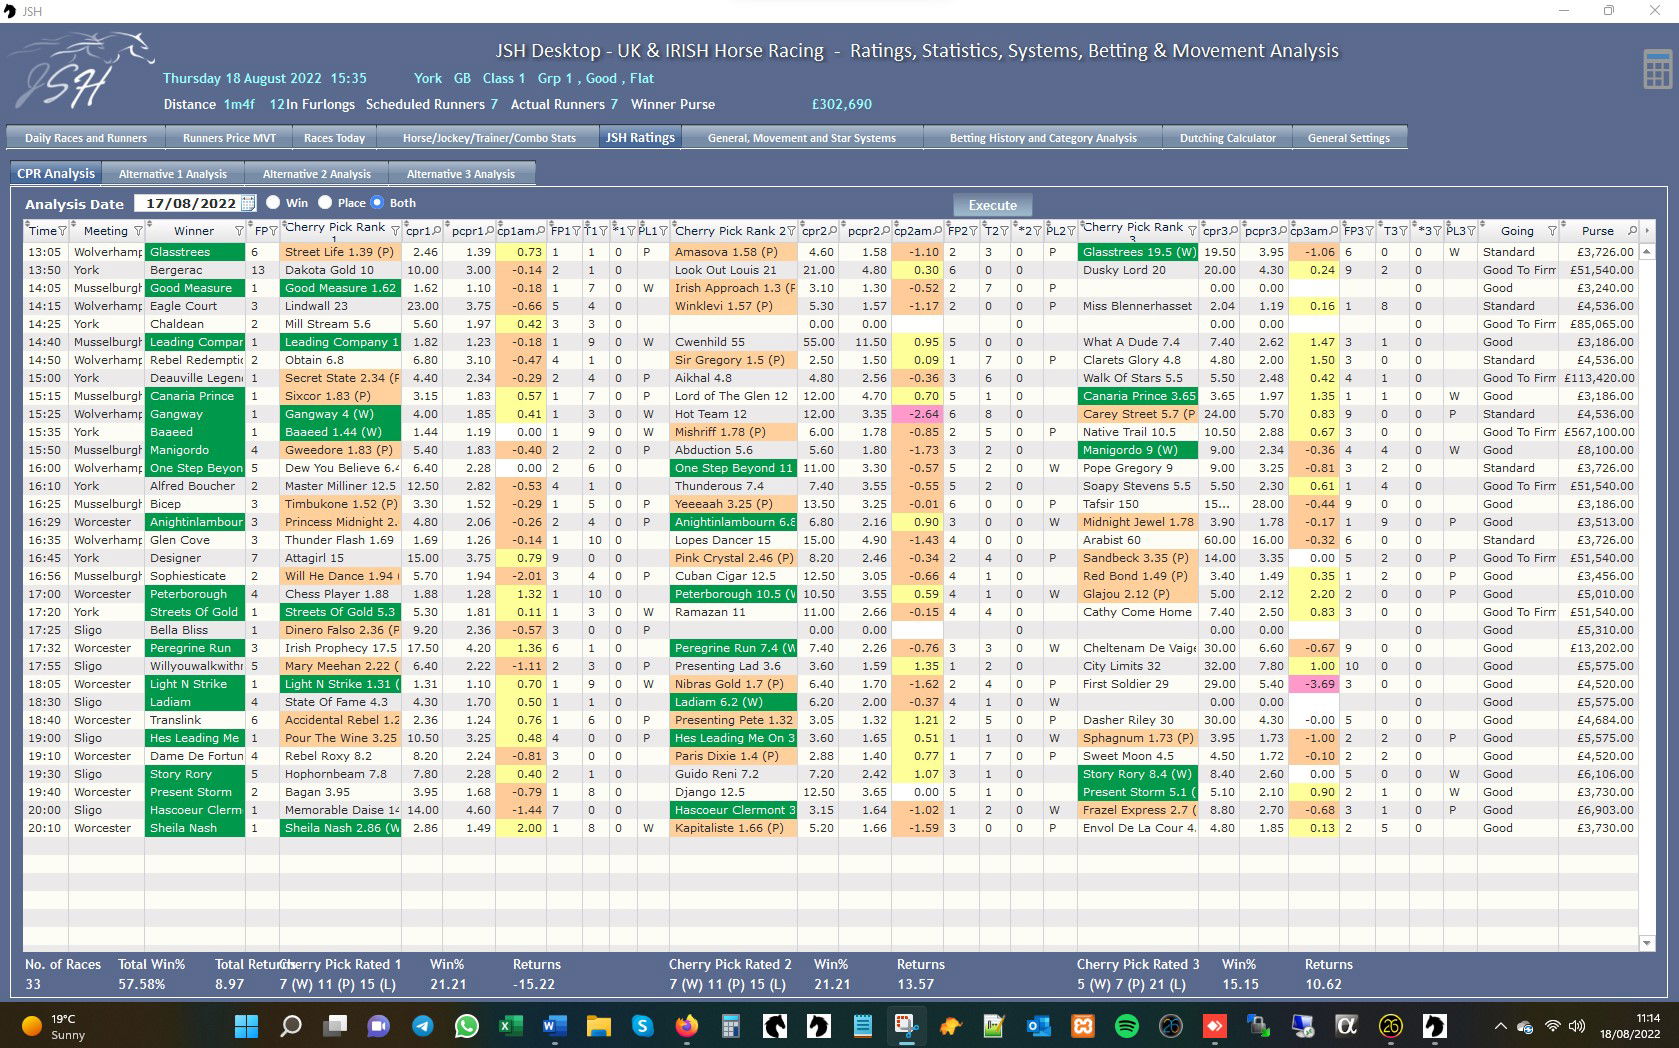Show hidden system tray icons
This screenshot has width=1679, height=1048.
tap(1500, 1026)
